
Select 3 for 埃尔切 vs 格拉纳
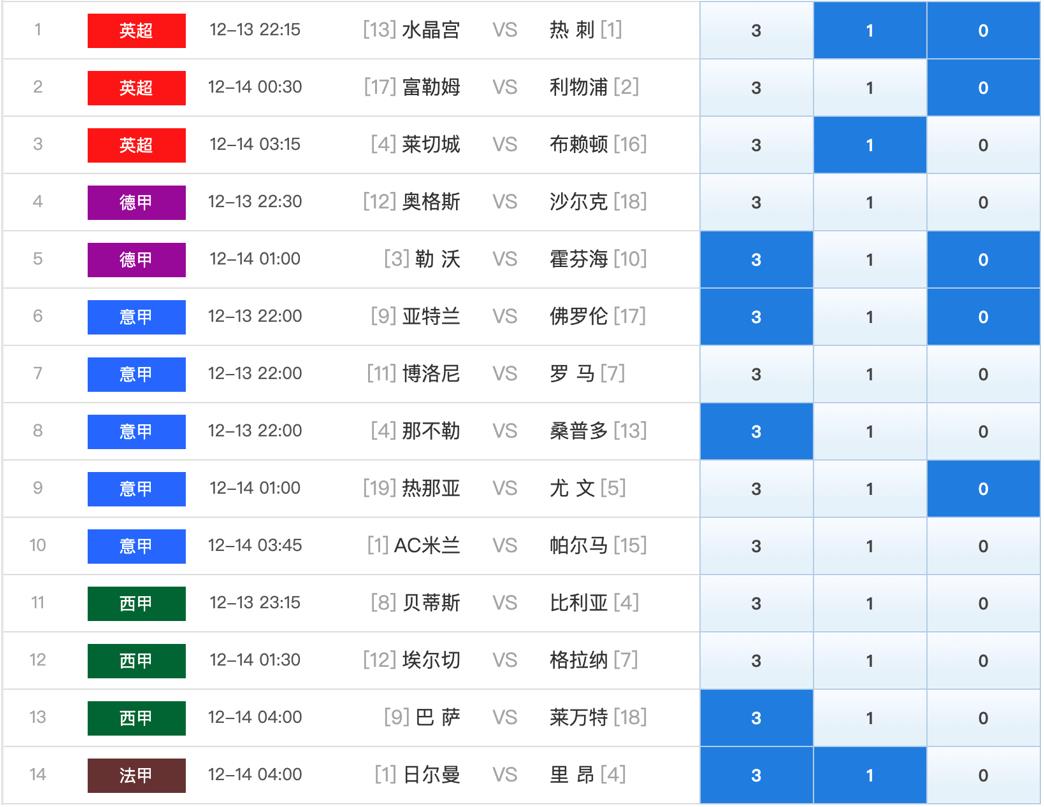click(x=756, y=661)
